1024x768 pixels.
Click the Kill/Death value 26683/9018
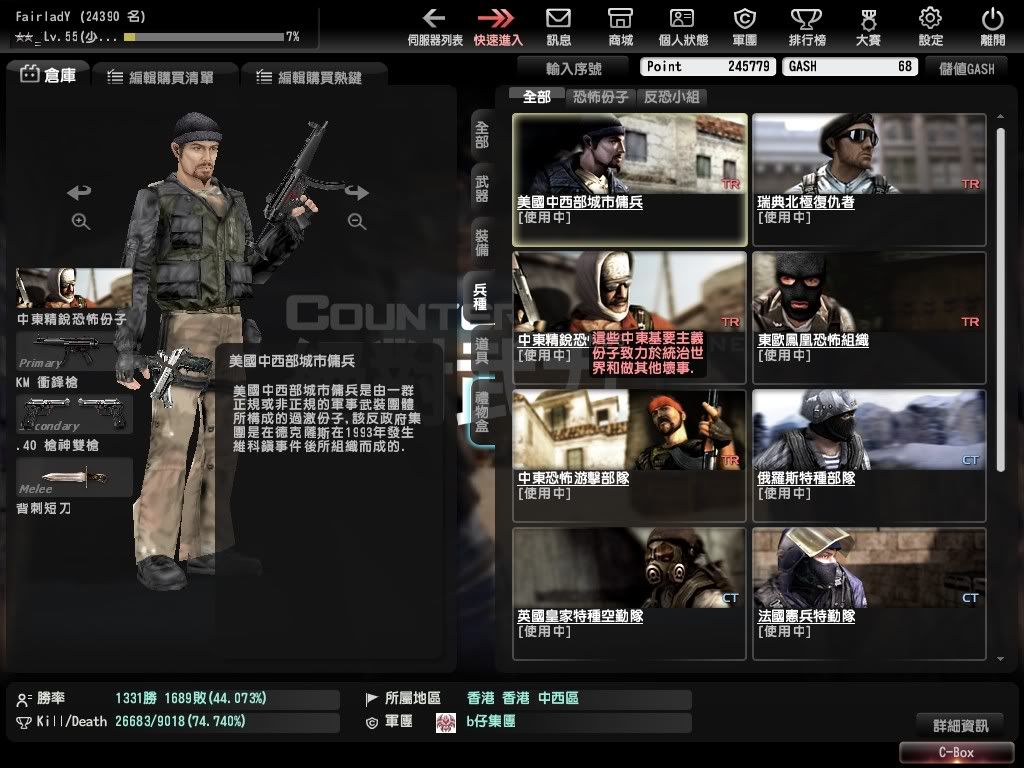pyautogui.click(x=180, y=722)
